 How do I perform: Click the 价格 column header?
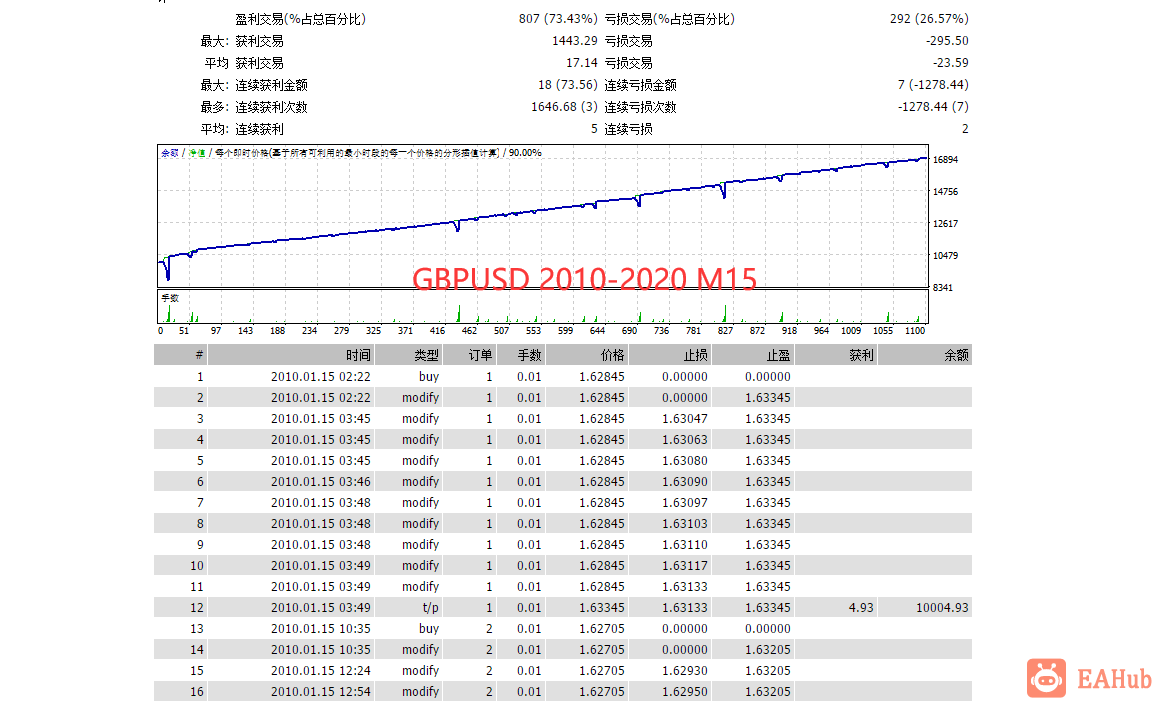(613, 355)
